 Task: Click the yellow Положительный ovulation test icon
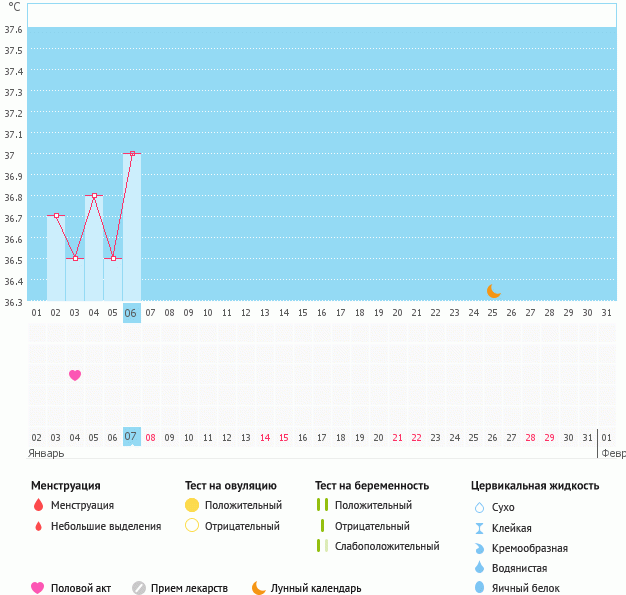(192, 506)
